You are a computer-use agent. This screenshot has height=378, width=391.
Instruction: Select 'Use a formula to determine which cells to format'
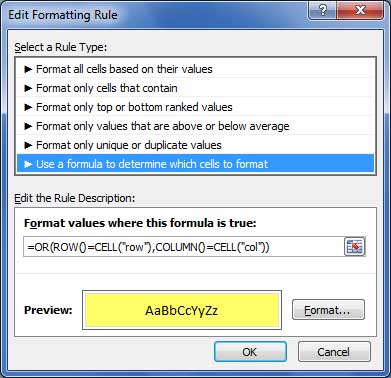pos(195,164)
